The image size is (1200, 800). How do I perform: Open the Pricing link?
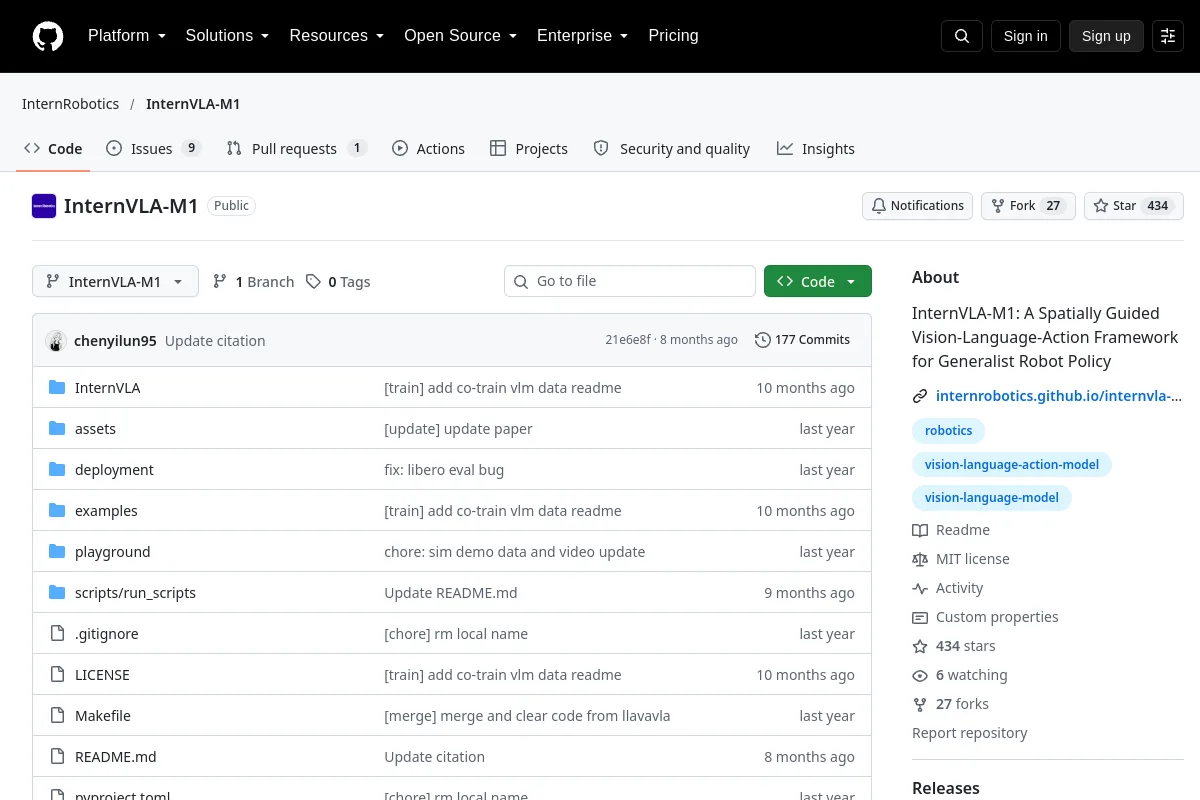point(673,36)
